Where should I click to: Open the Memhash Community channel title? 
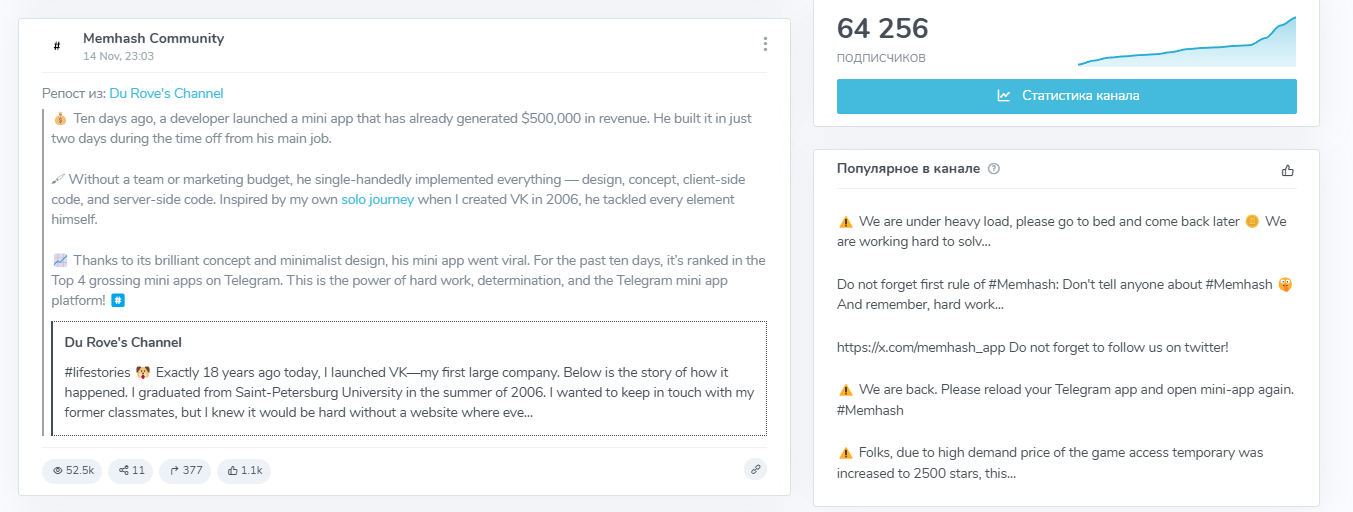(x=153, y=39)
